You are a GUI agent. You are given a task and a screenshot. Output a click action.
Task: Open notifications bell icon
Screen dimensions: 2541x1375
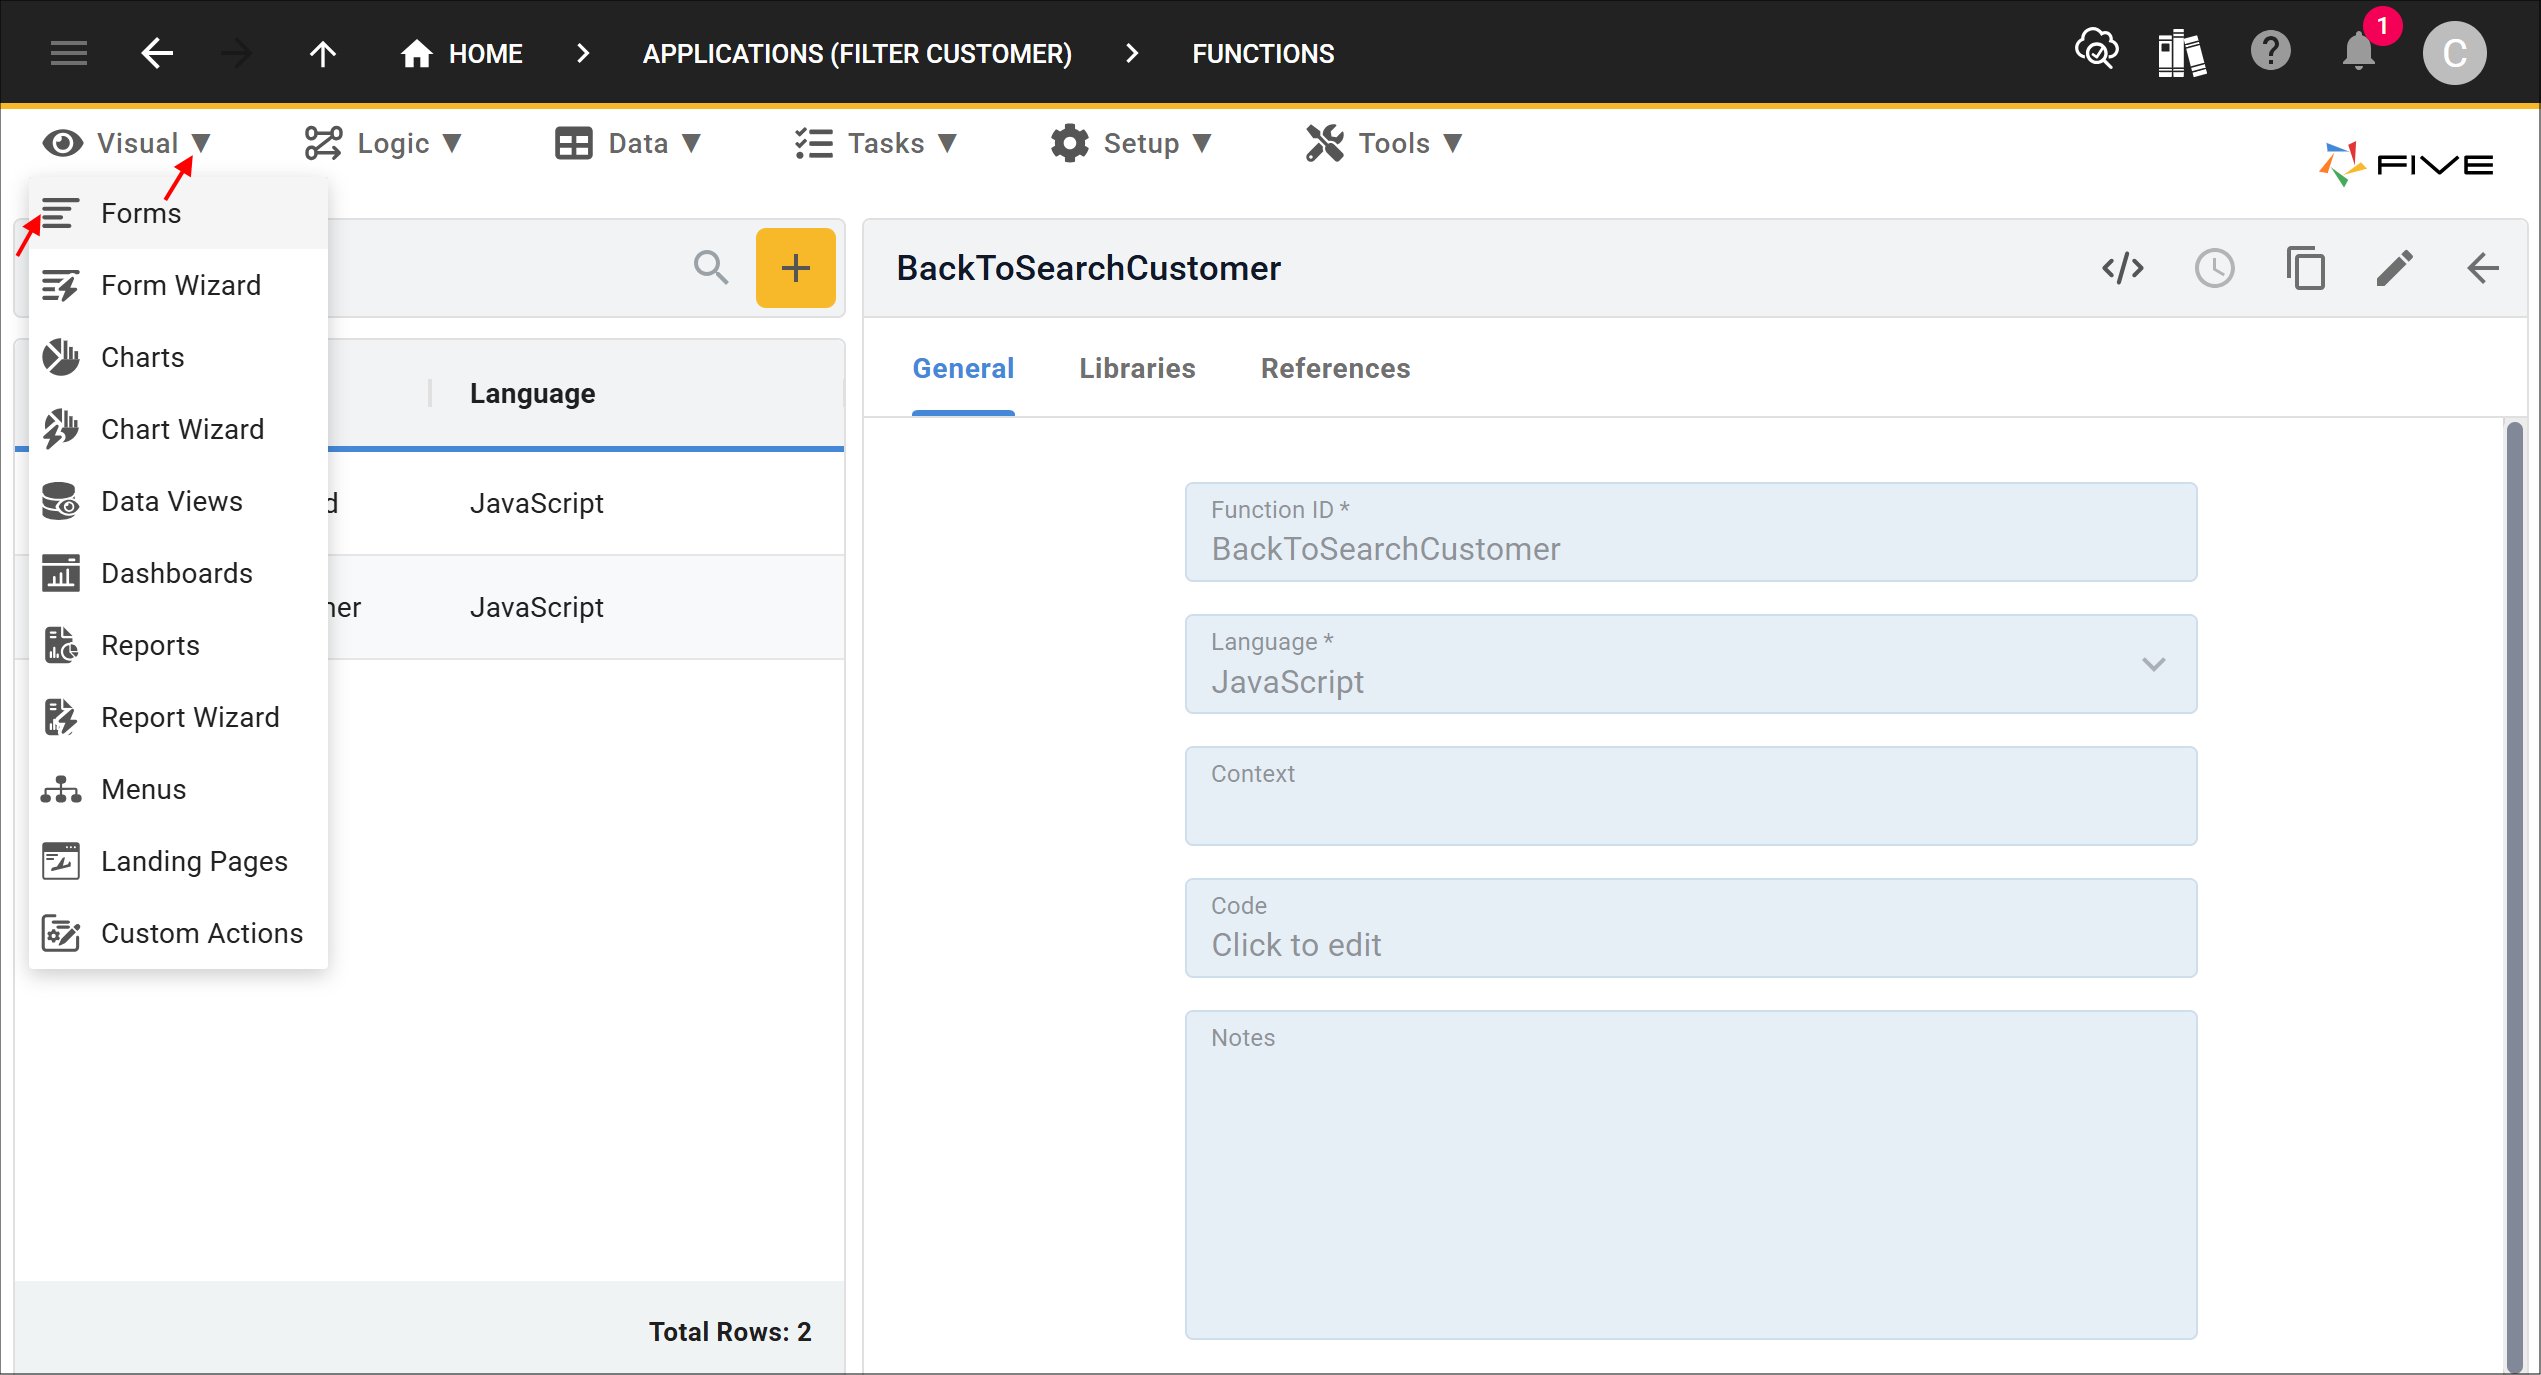2358,51
